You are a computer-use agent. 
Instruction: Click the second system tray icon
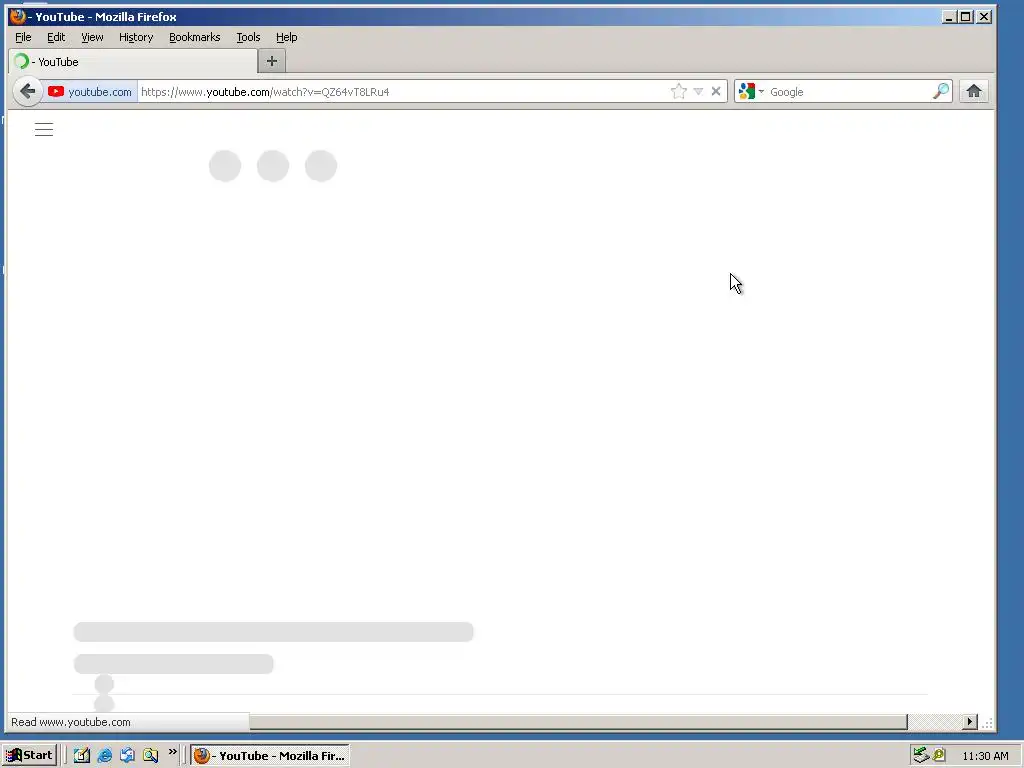point(938,756)
